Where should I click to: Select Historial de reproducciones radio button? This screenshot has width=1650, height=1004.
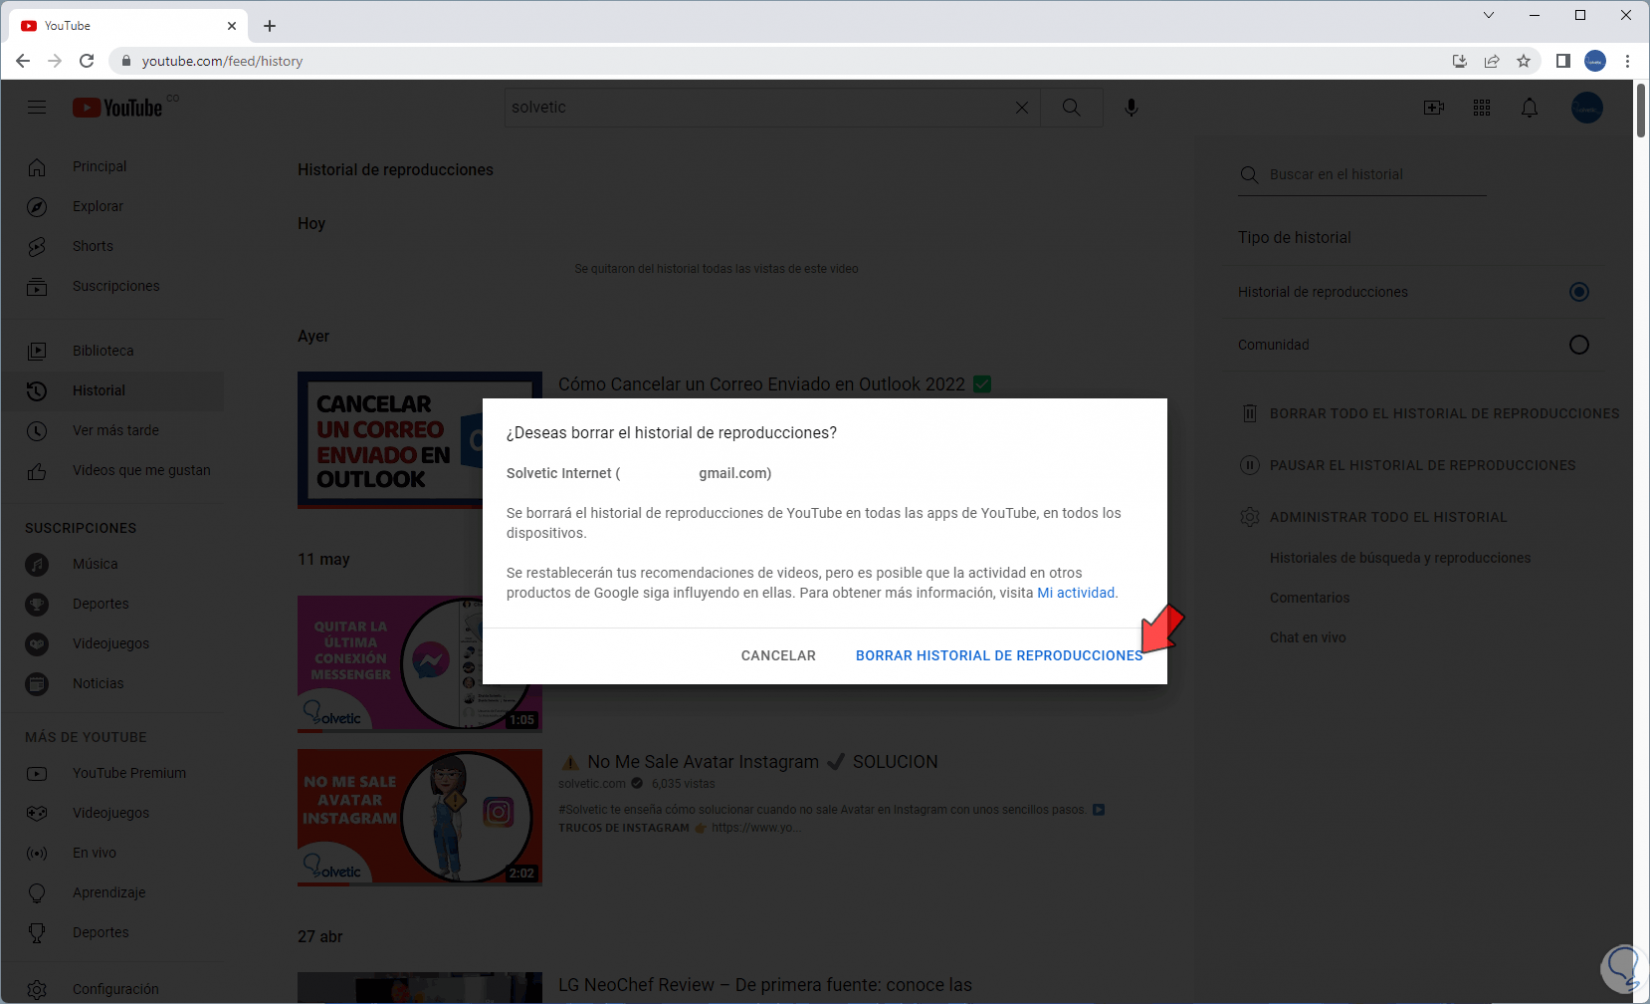tap(1579, 292)
